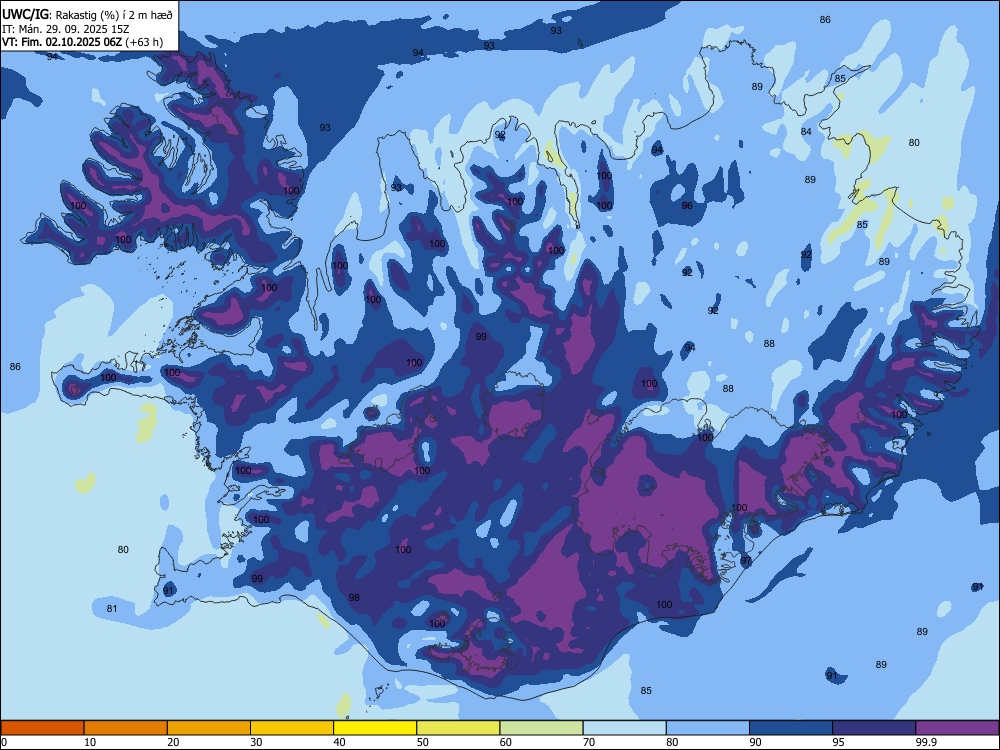1000x750 pixels.
Task: Click the golden 30–40 legend swatch
Action: click(292, 728)
